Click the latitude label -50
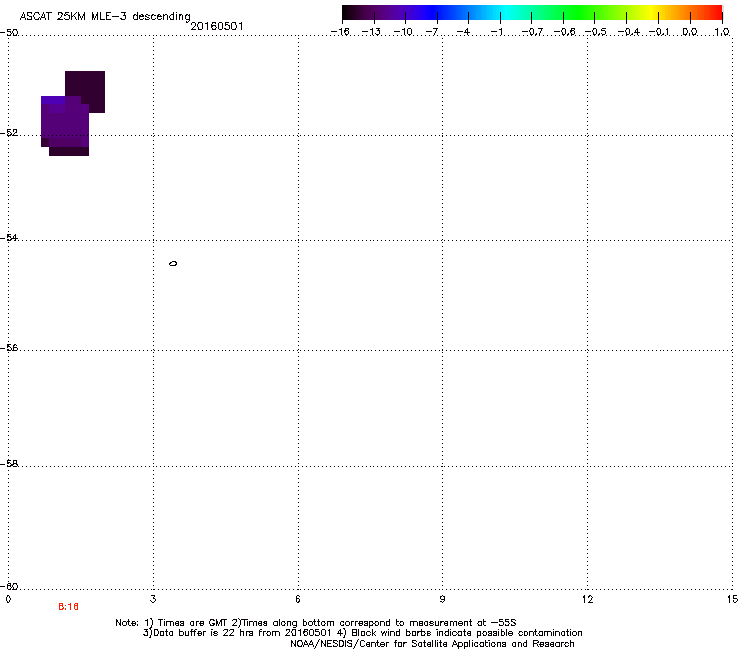Image resolution: width=740 pixels, height=650 pixels. 9,33
